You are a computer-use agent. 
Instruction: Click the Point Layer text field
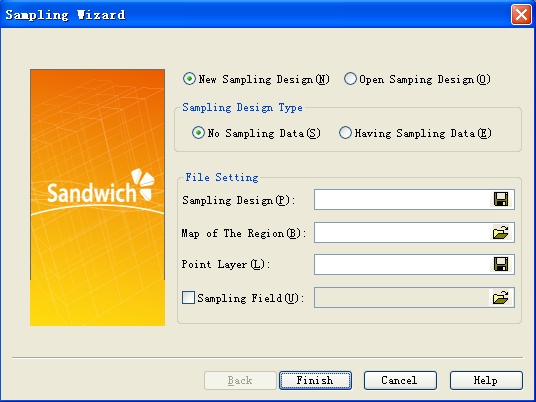coord(402,264)
